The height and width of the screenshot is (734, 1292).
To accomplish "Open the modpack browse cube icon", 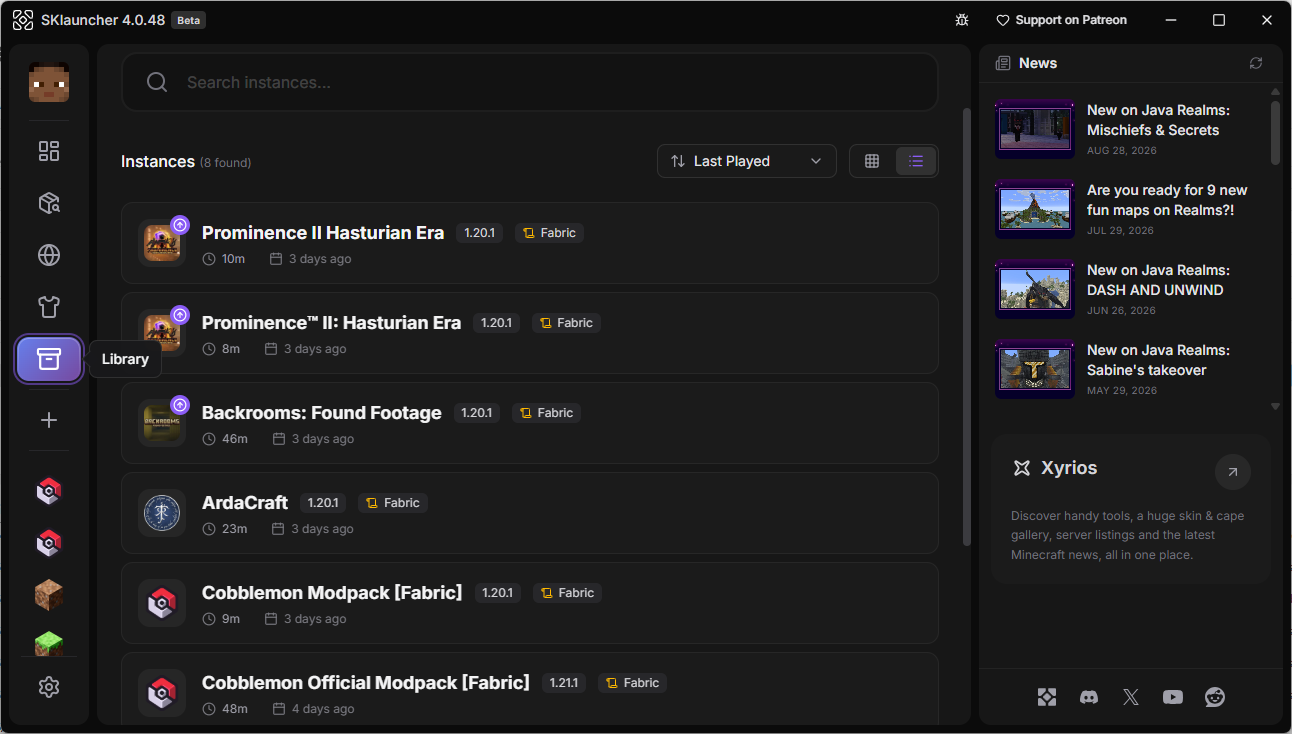I will pos(49,203).
